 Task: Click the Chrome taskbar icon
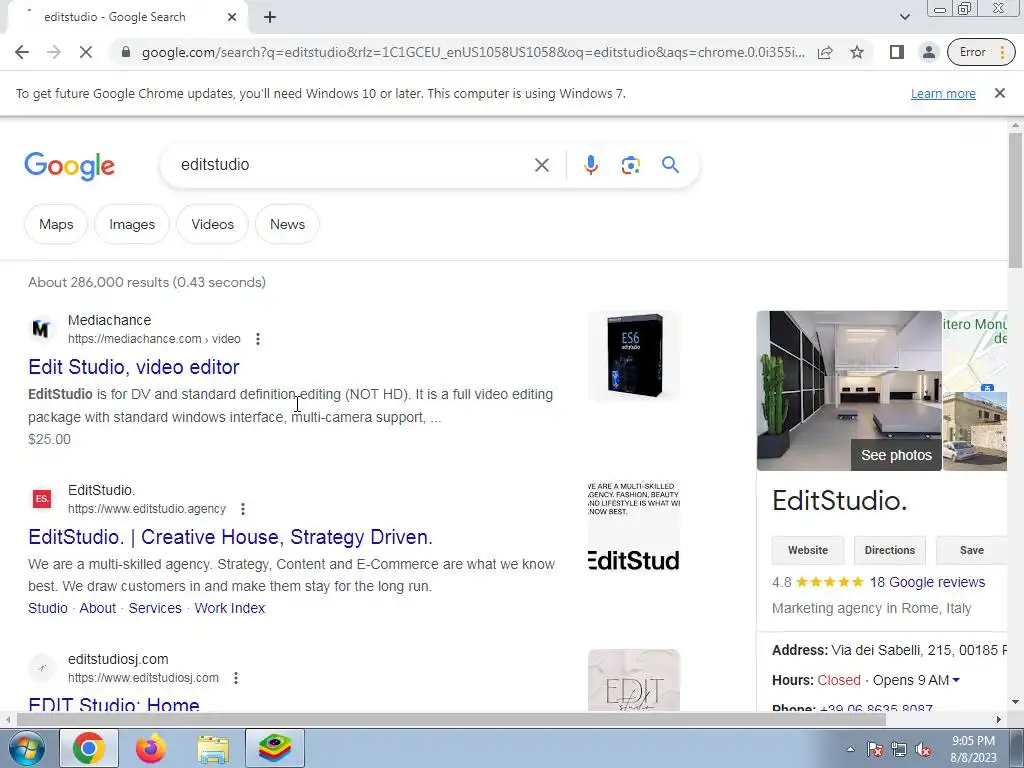coord(89,748)
